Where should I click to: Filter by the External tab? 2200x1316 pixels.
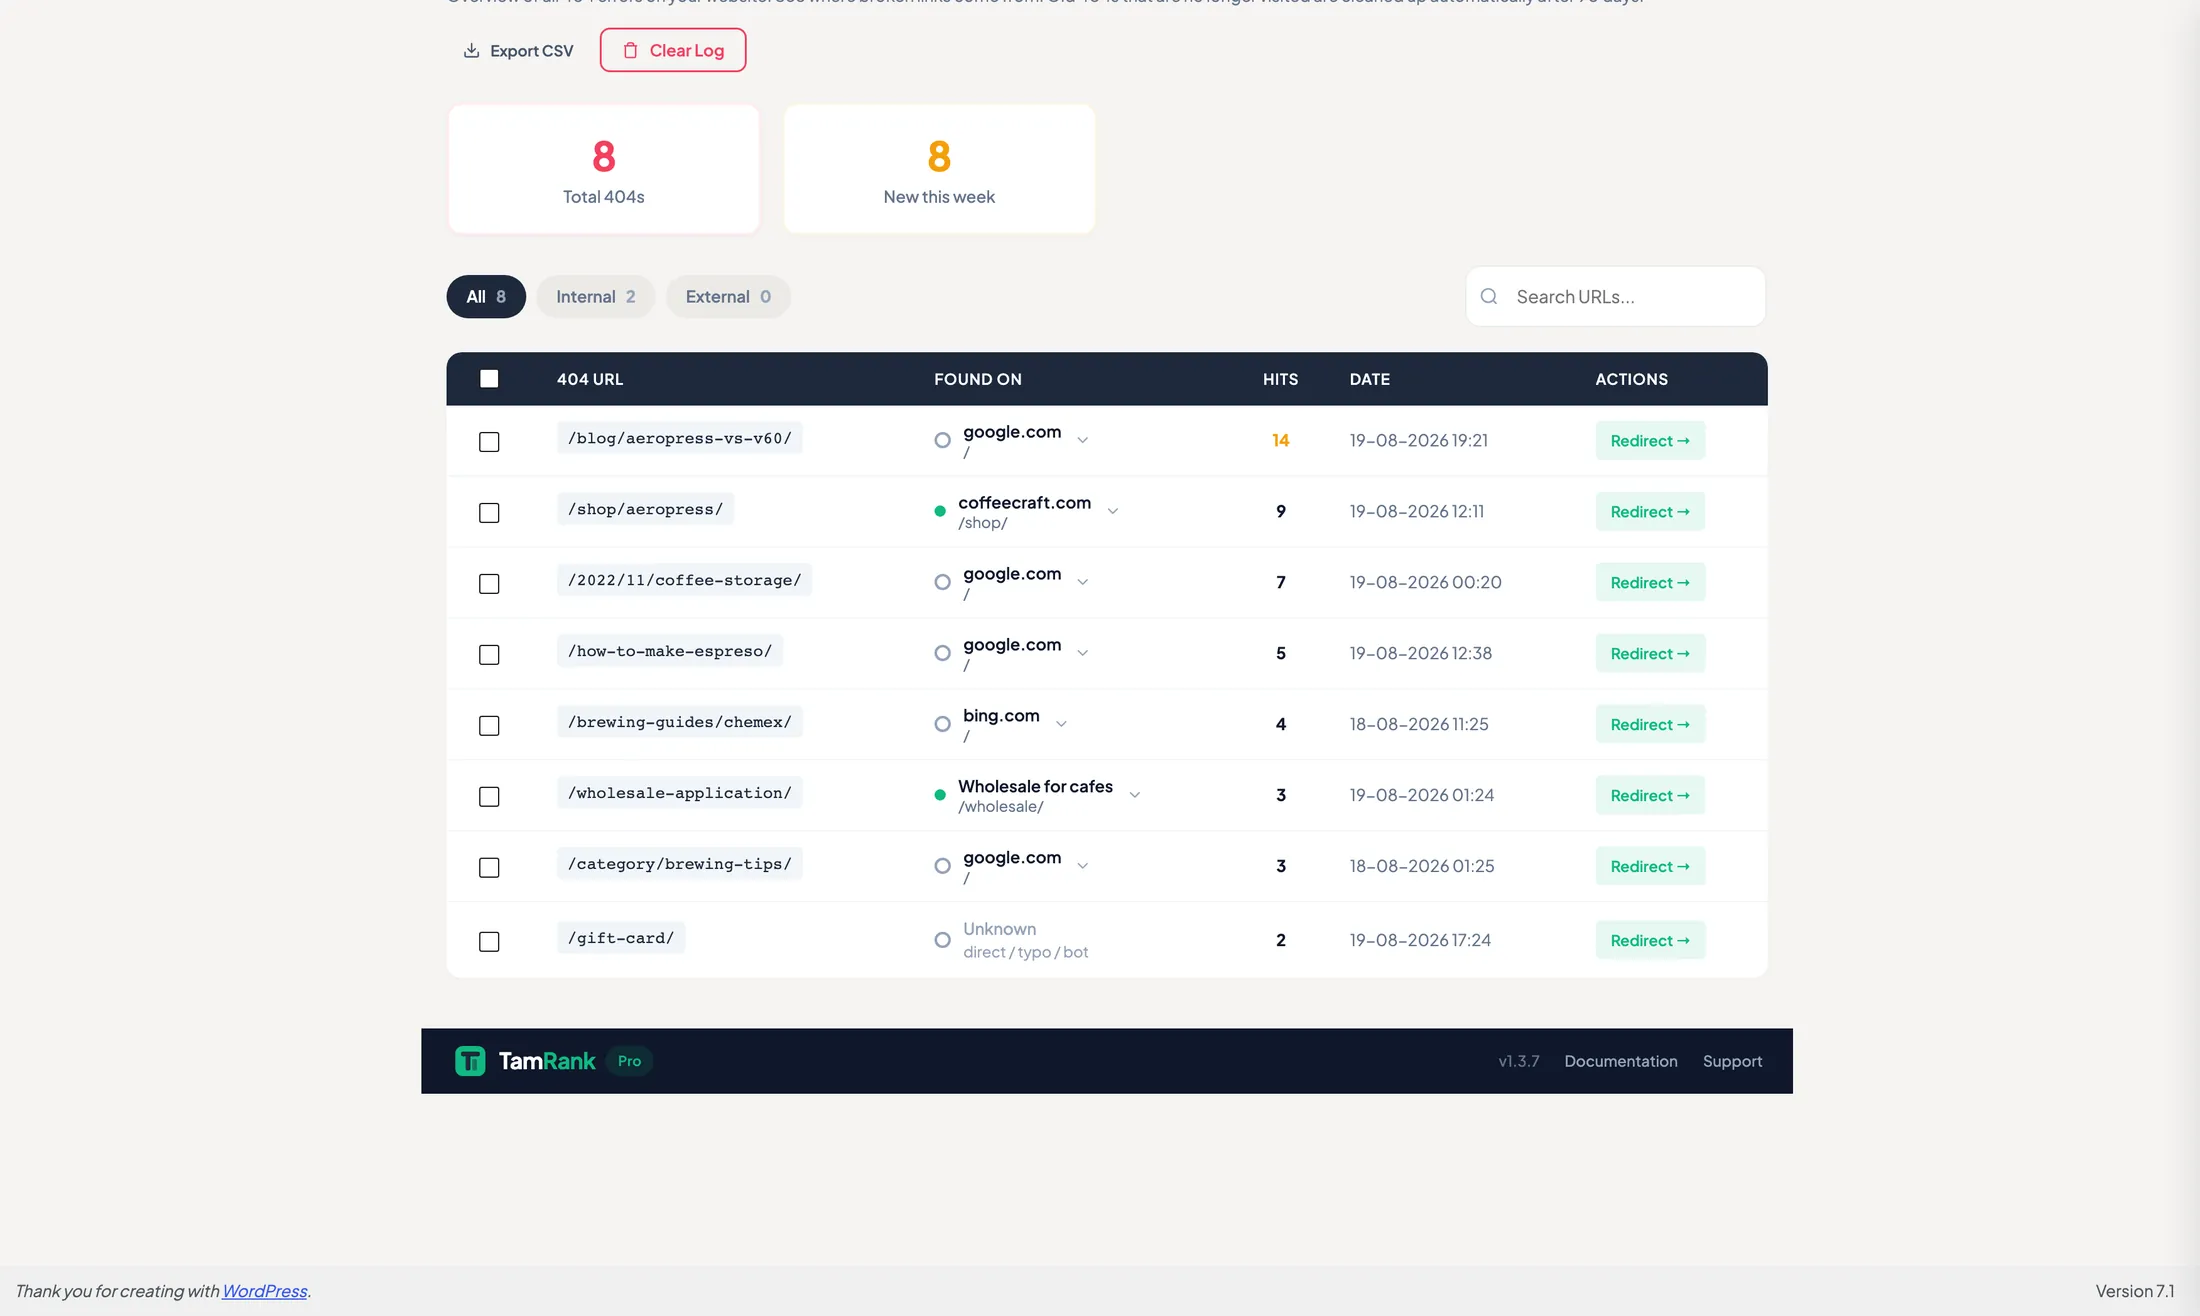[728, 297]
